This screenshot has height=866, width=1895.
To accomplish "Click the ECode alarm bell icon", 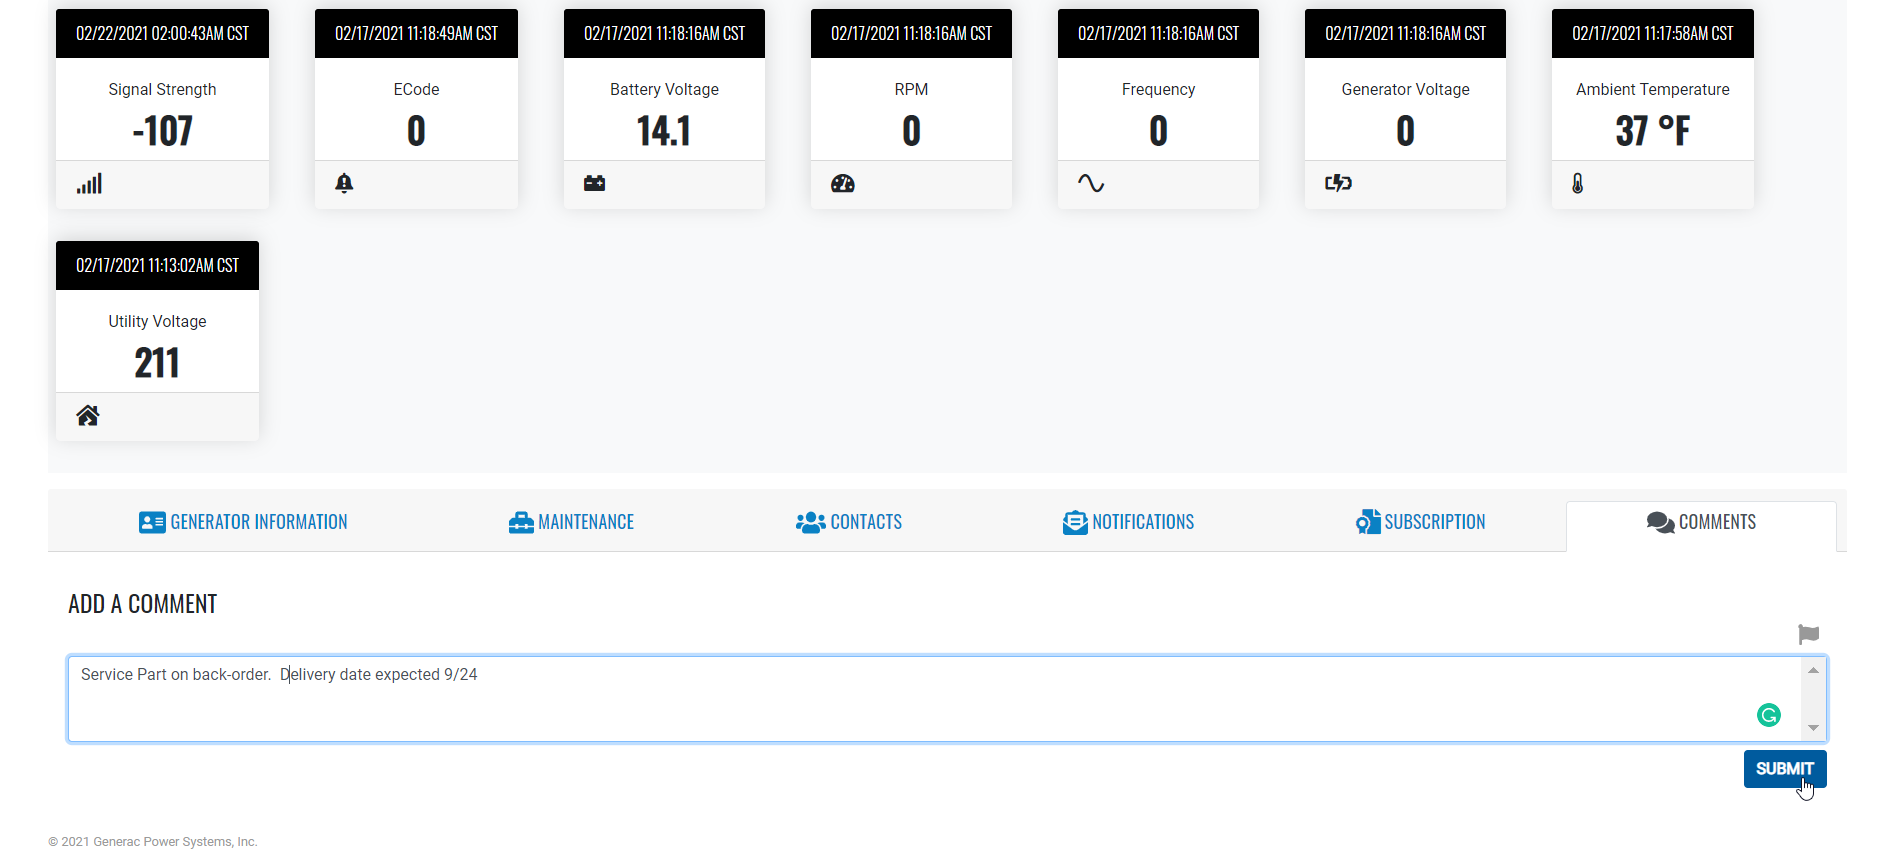I will click(x=344, y=183).
